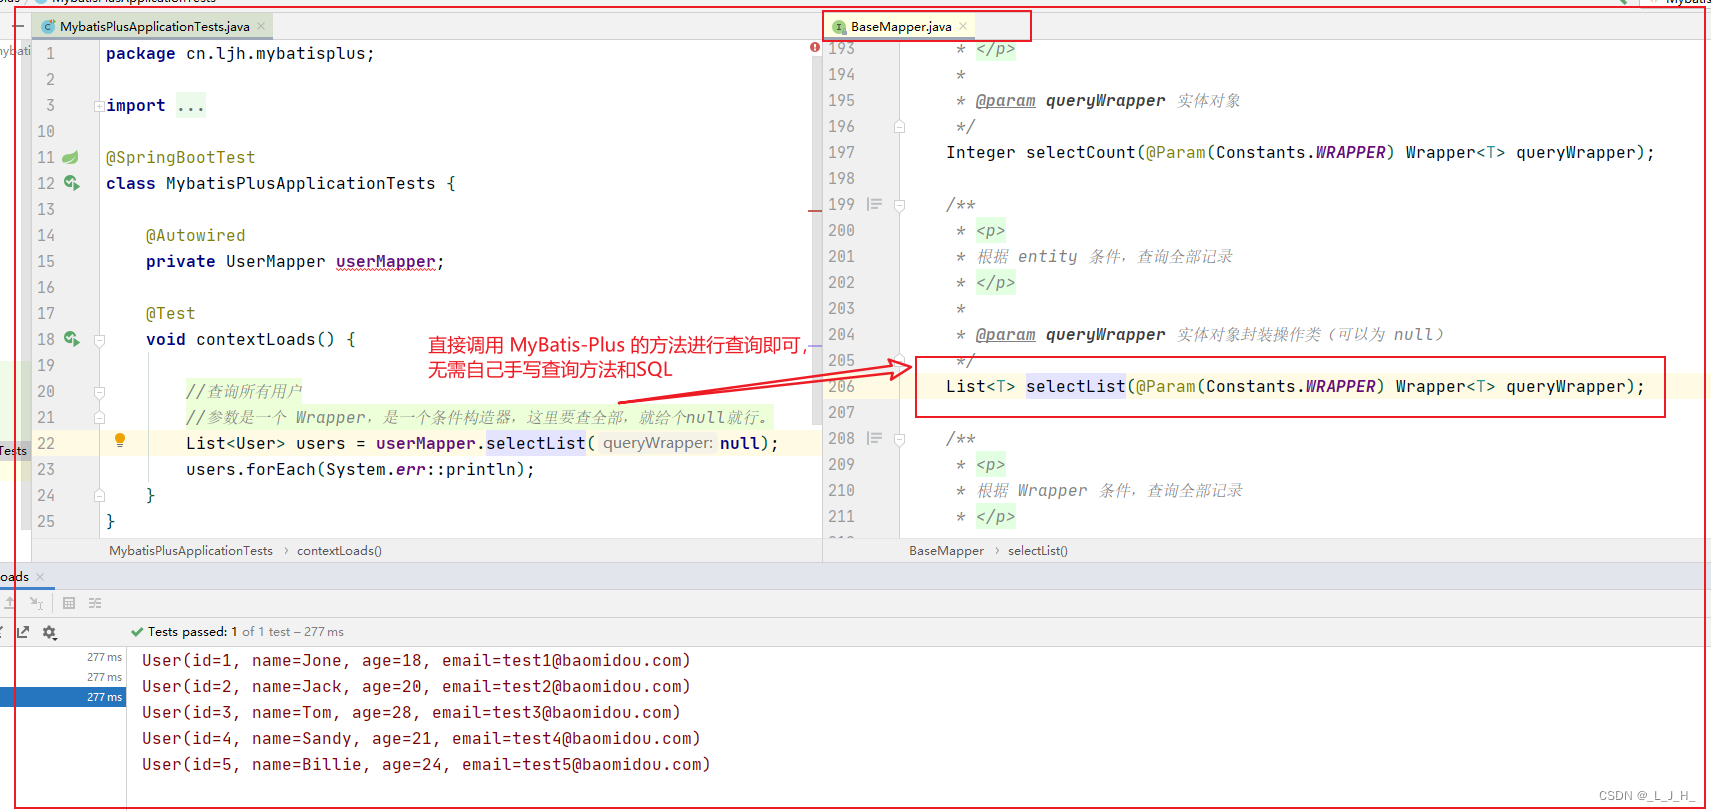Click selectCount method name on BaseMapper line 197
Screen dimensions: 1711x811
1081,153
